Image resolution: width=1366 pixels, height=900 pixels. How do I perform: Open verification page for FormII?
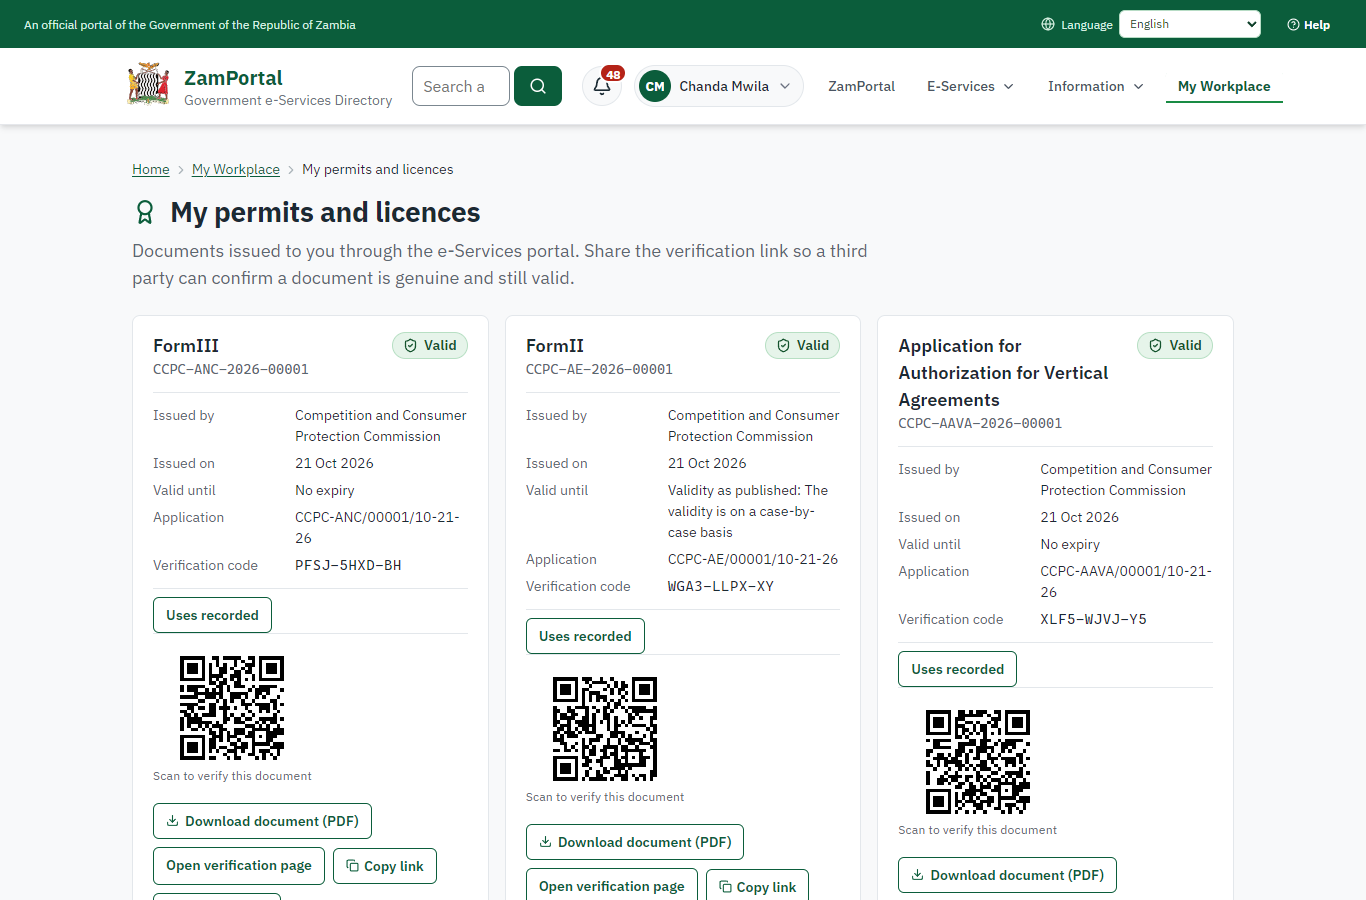[x=612, y=885]
